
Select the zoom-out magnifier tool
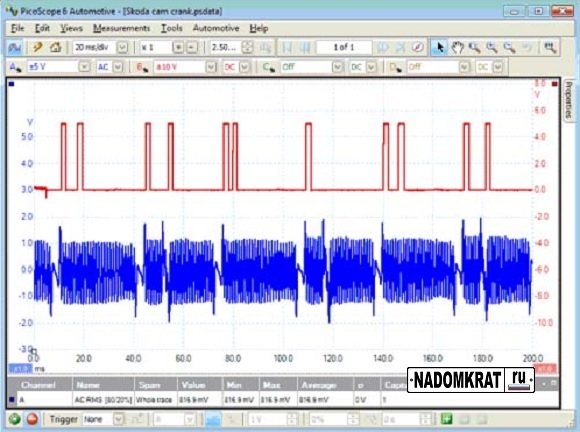coord(510,47)
